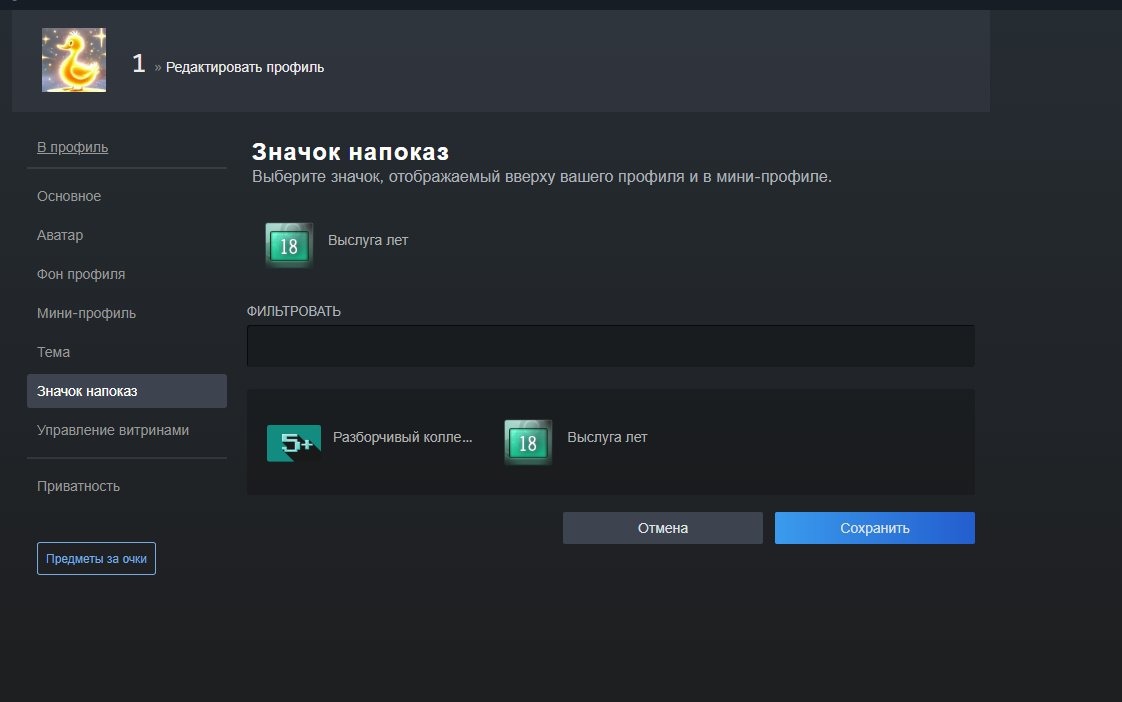The height and width of the screenshot is (702, 1122).
Task: Select the 5+ collector badge icon
Action: tap(293, 442)
